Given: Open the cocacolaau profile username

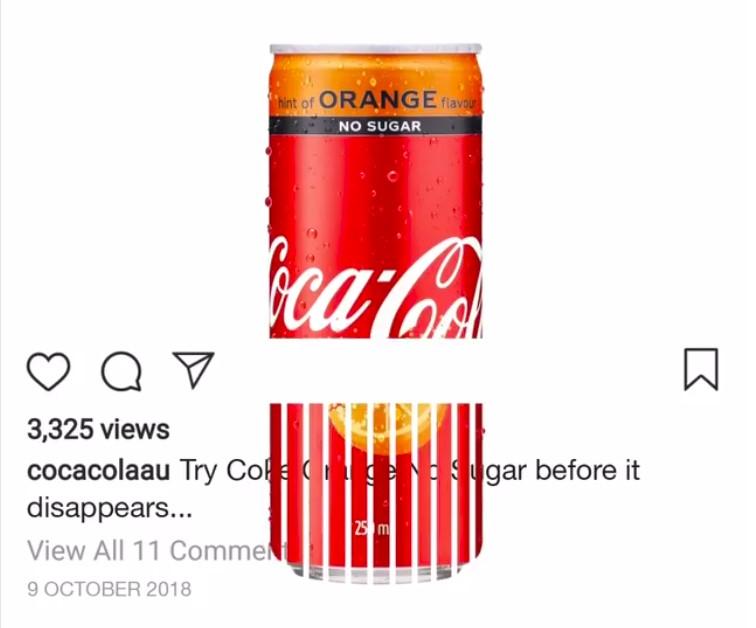Looking at the screenshot, I should [x=98, y=470].
